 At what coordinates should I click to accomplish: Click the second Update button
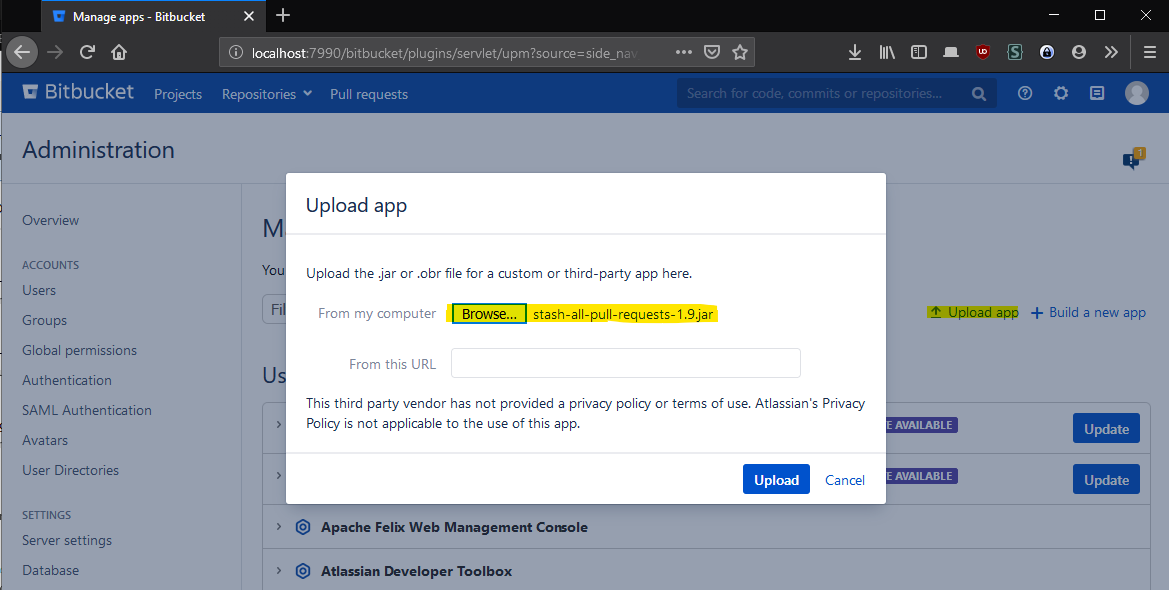click(x=1106, y=479)
